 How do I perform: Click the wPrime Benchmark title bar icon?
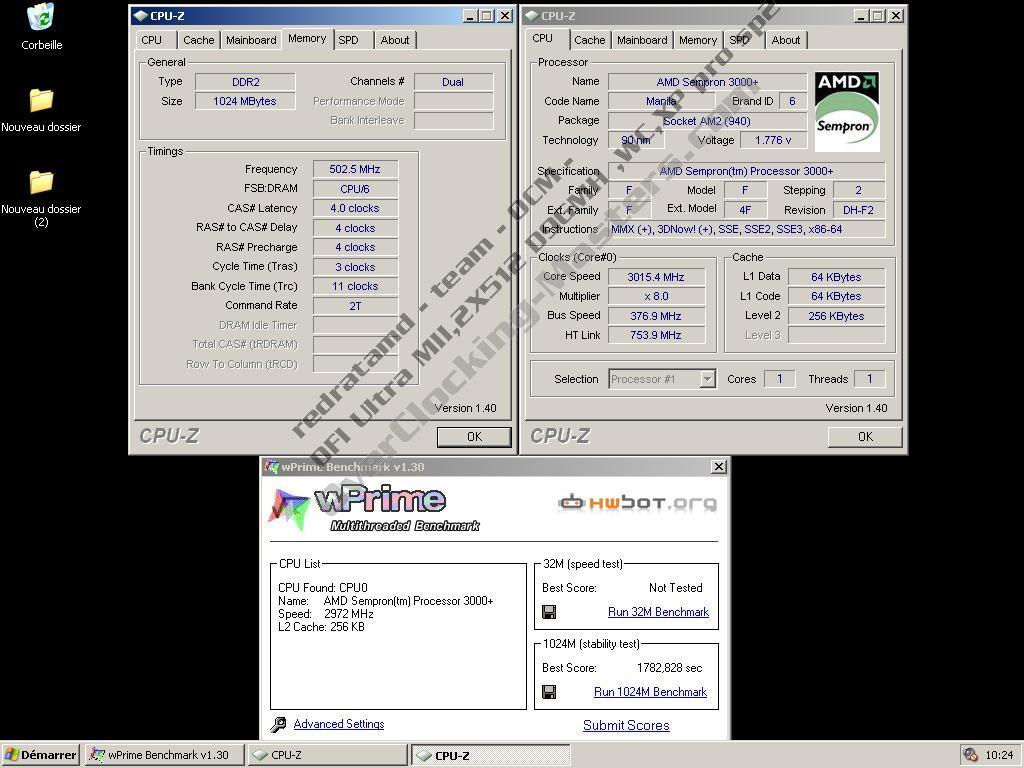(271, 466)
